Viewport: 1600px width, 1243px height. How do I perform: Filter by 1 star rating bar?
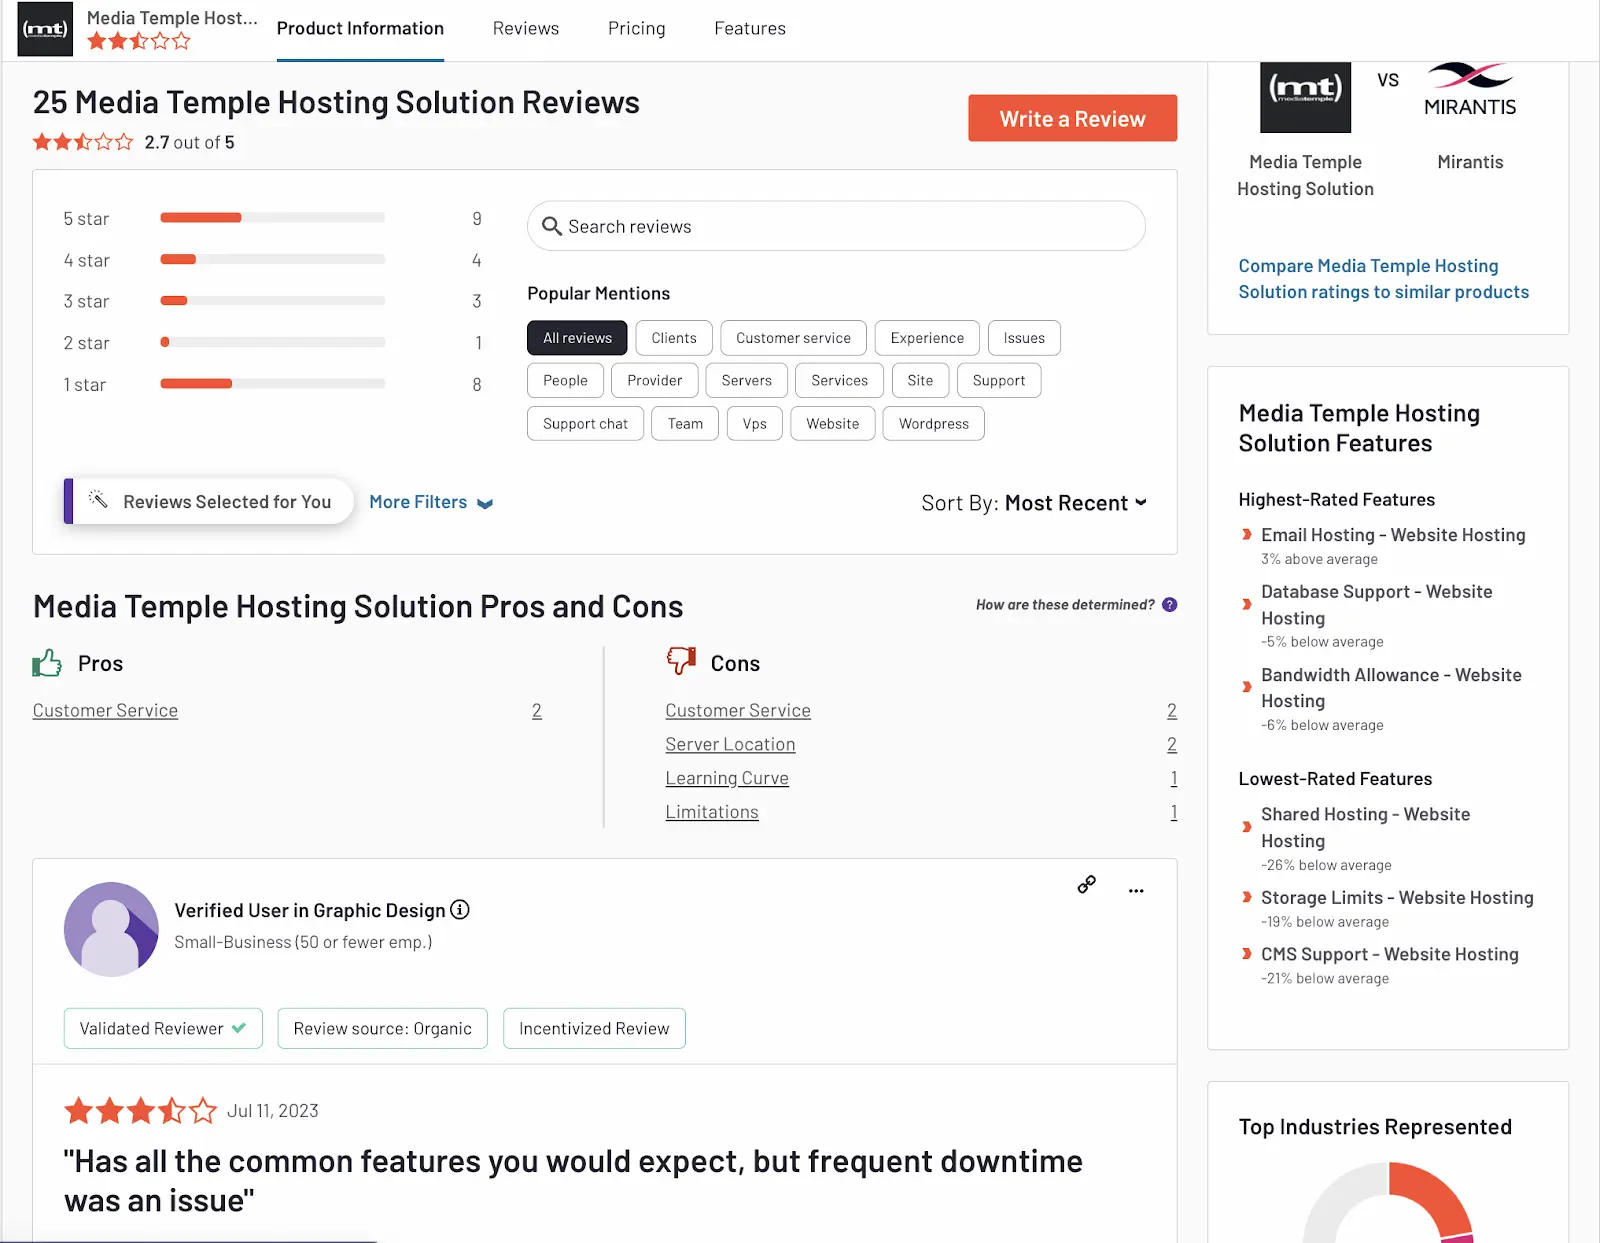pos(272,384)
